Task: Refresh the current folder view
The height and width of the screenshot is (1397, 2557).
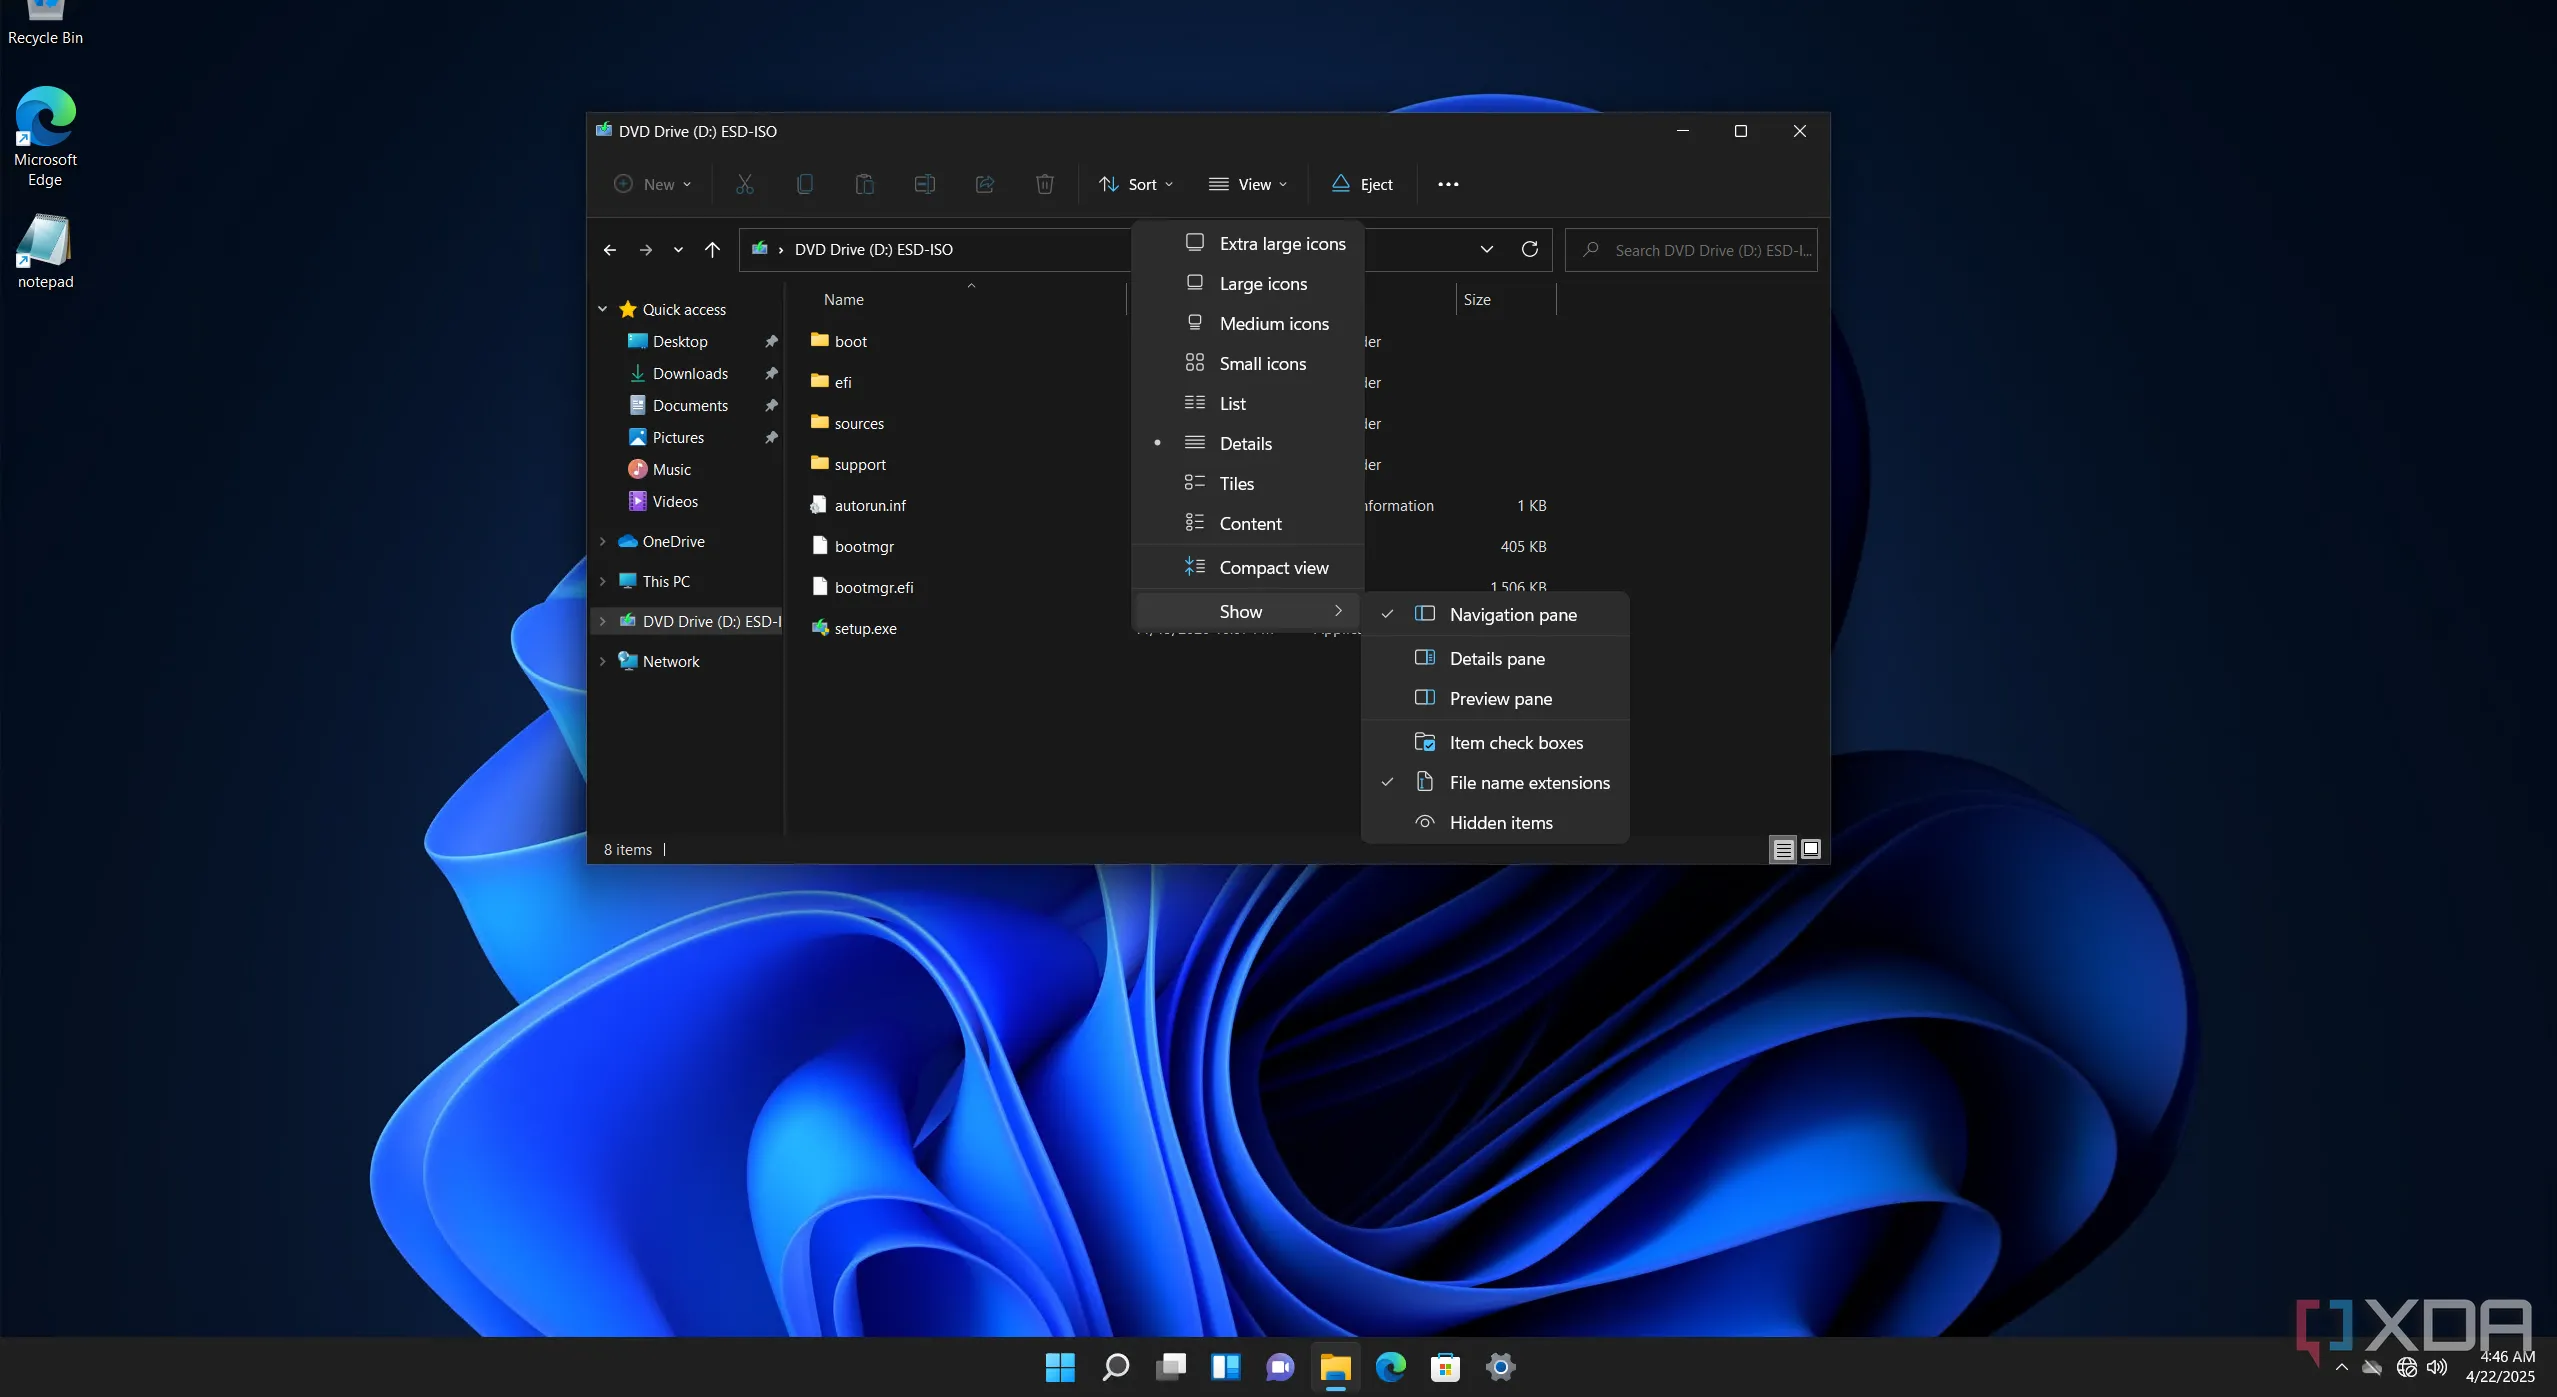Action: coord(1529,249)
